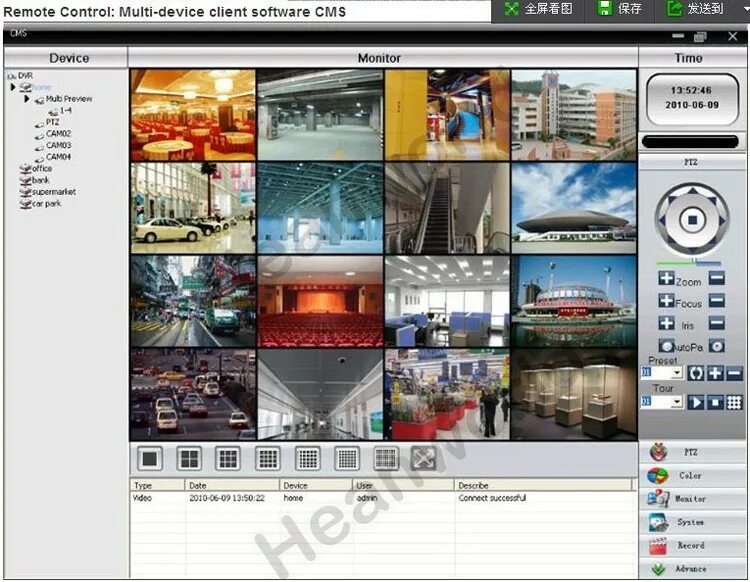Viewport: 750px width, 582px height.
Task: Tilt the PTZ camera up
Action: (692, 191)
